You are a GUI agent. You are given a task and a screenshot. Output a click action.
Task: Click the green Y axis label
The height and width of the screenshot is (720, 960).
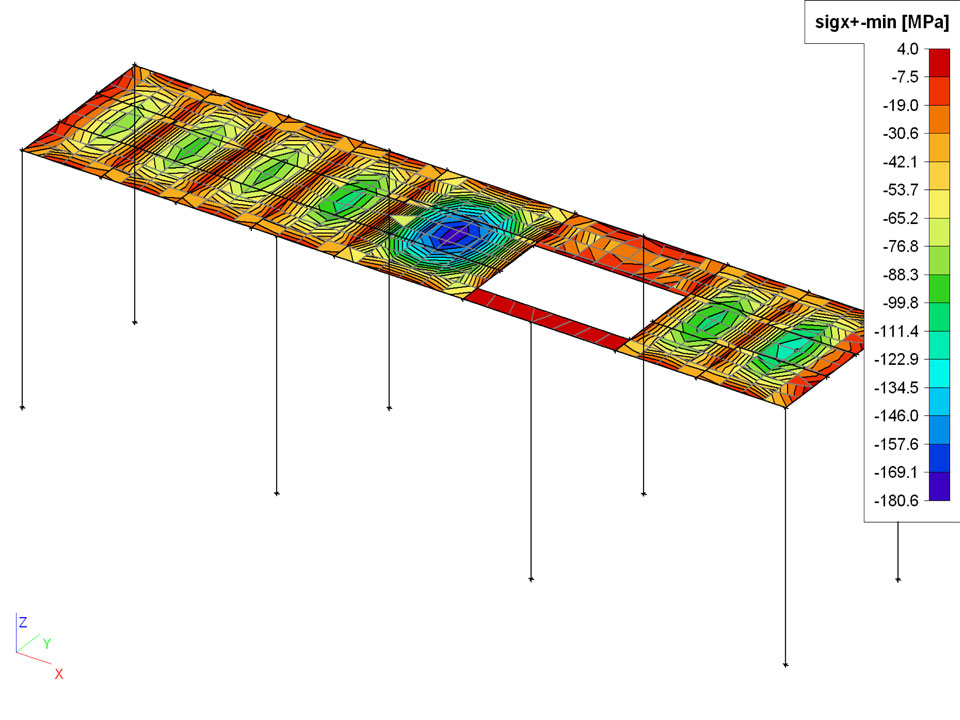[x=46, y=644]
